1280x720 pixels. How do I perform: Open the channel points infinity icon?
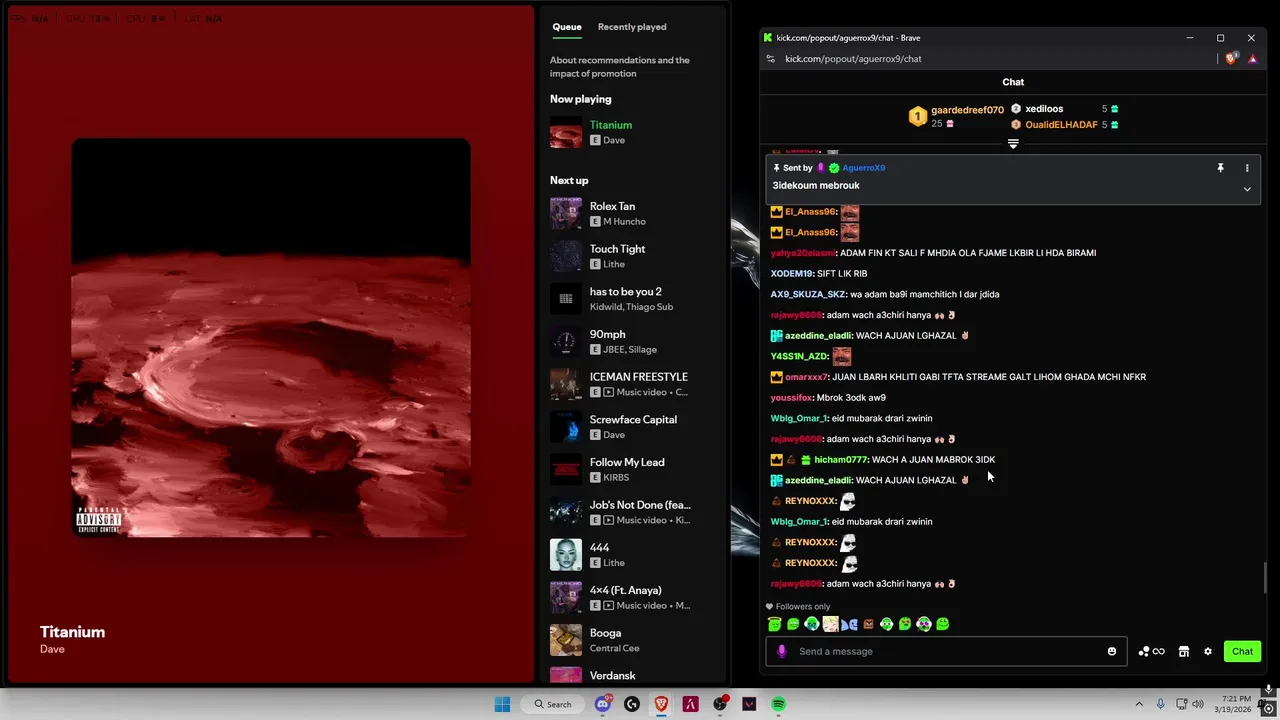click(x=1158, y=651)
